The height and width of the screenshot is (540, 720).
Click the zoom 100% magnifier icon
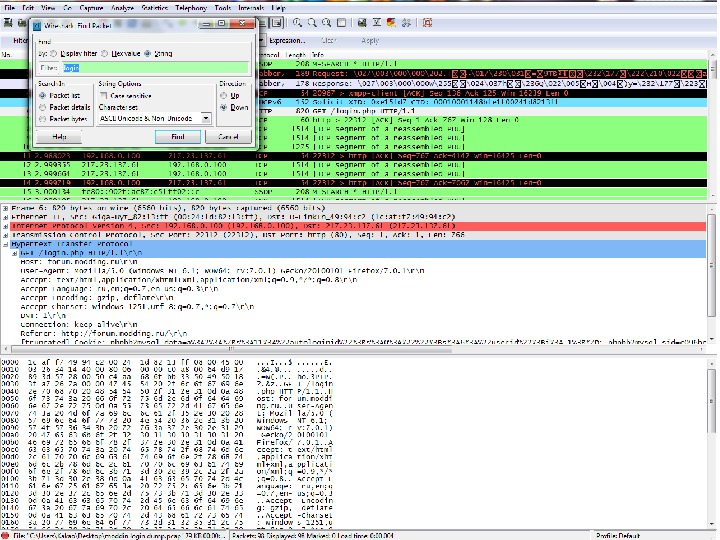point(326,22)
